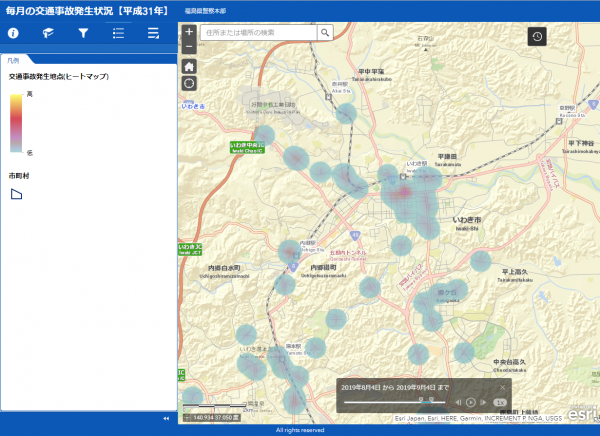Step to next time interval

[x=483, y=402]
